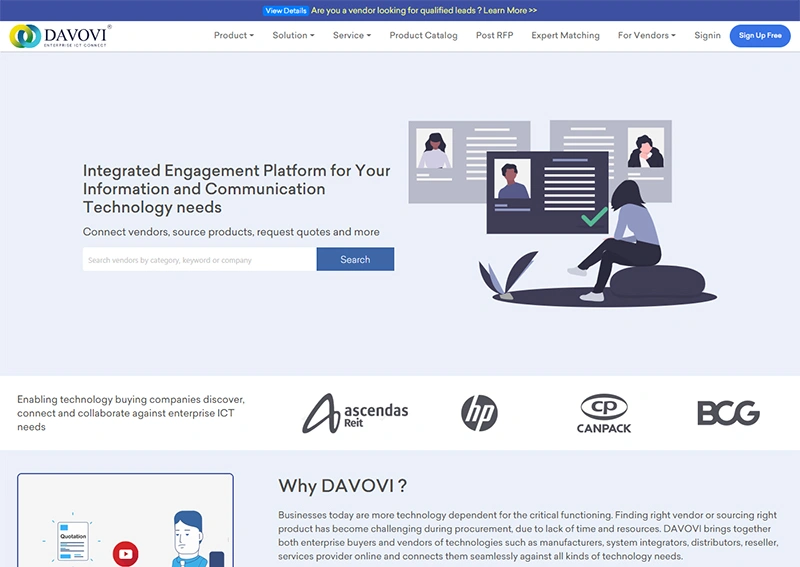Click the HP logo

(x=479, y=412)
